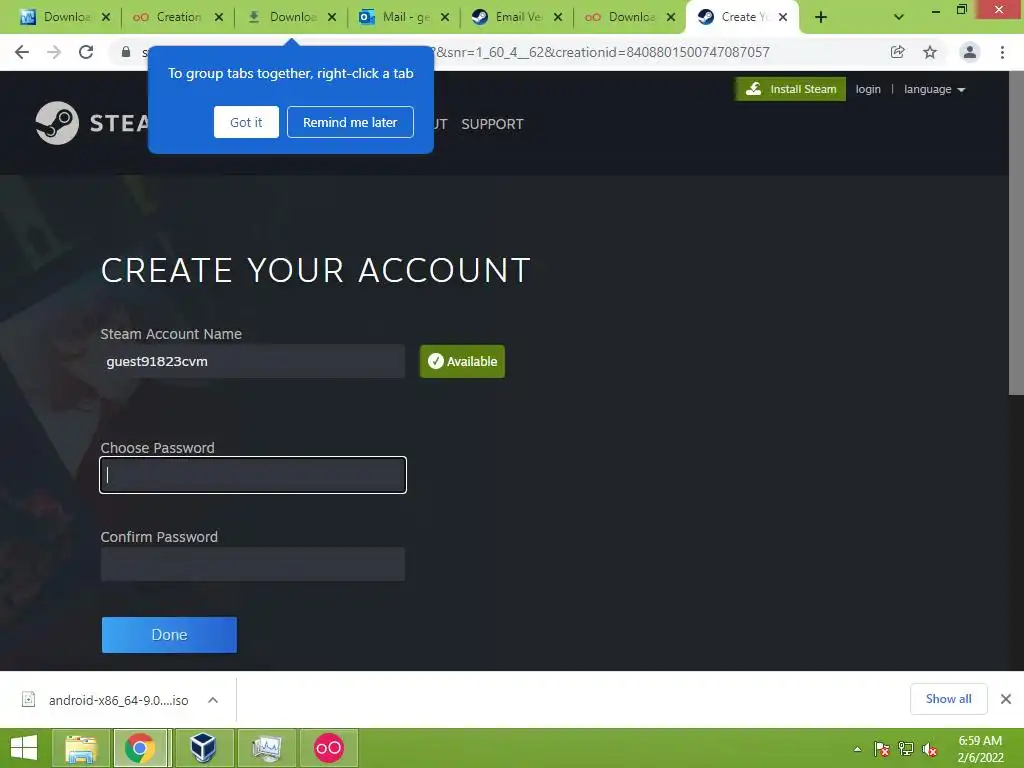Close the Mail tab
Viewport: 1024px width, 768px height.
tap(445, 17)
